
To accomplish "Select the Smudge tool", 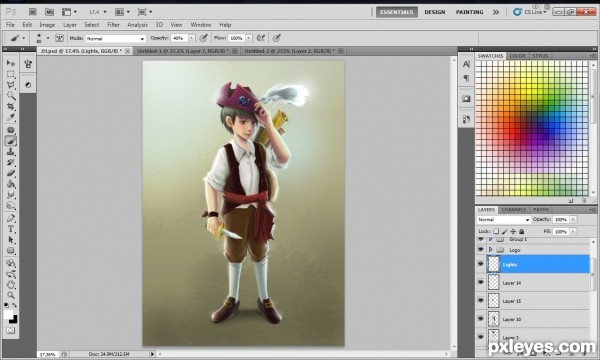I will coord(11,195).
